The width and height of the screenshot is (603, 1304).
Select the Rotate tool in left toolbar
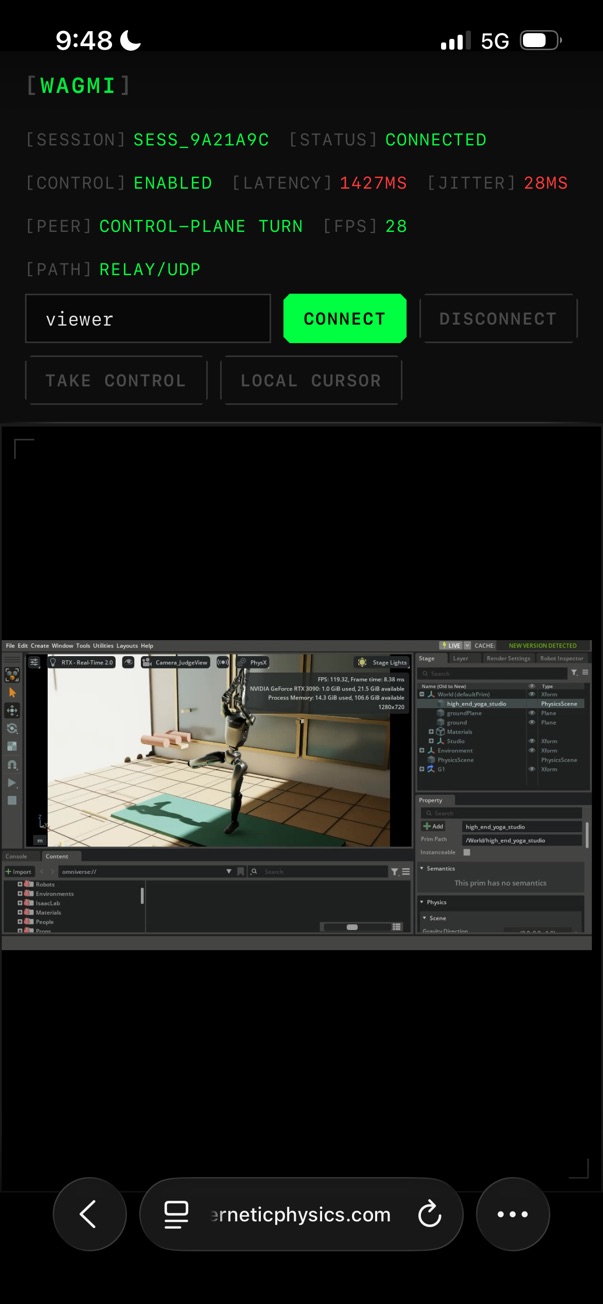pyautogui.click(x=12, y=728)
